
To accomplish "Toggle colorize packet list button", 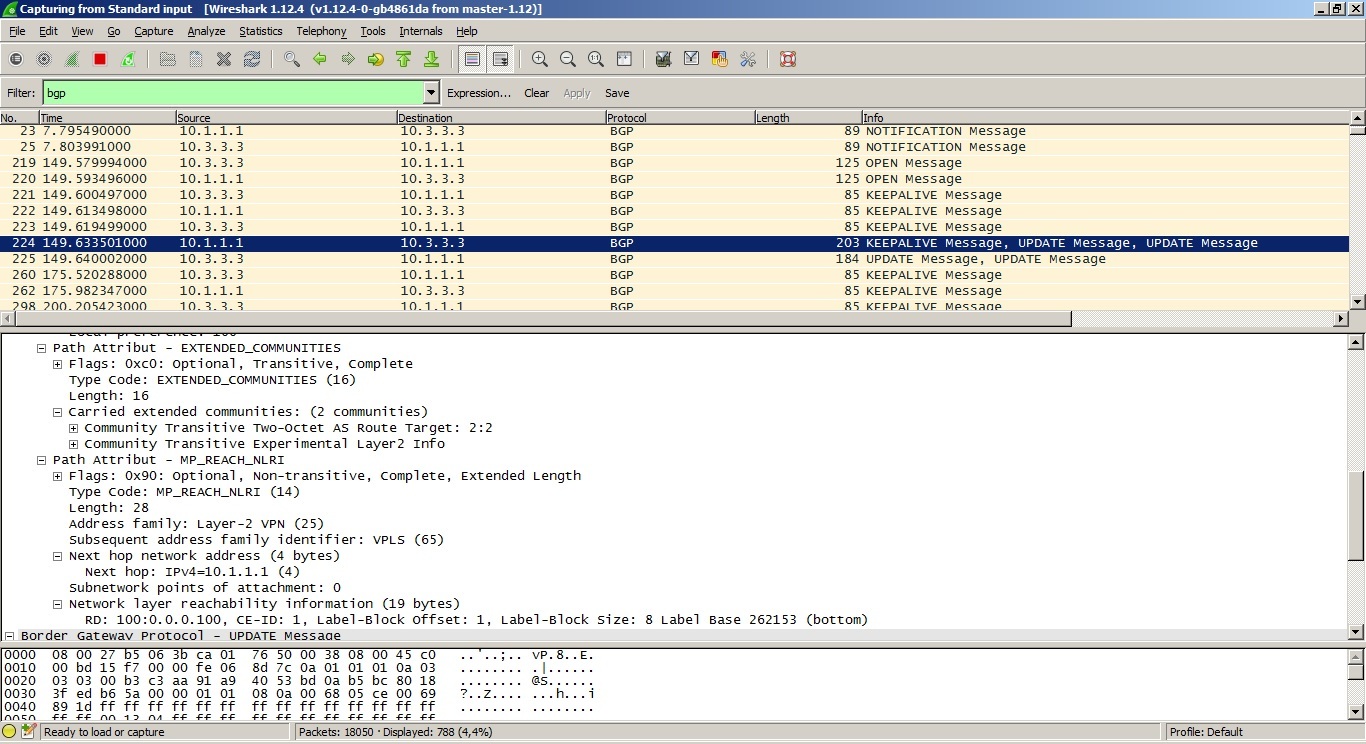I will click(472, 60).
